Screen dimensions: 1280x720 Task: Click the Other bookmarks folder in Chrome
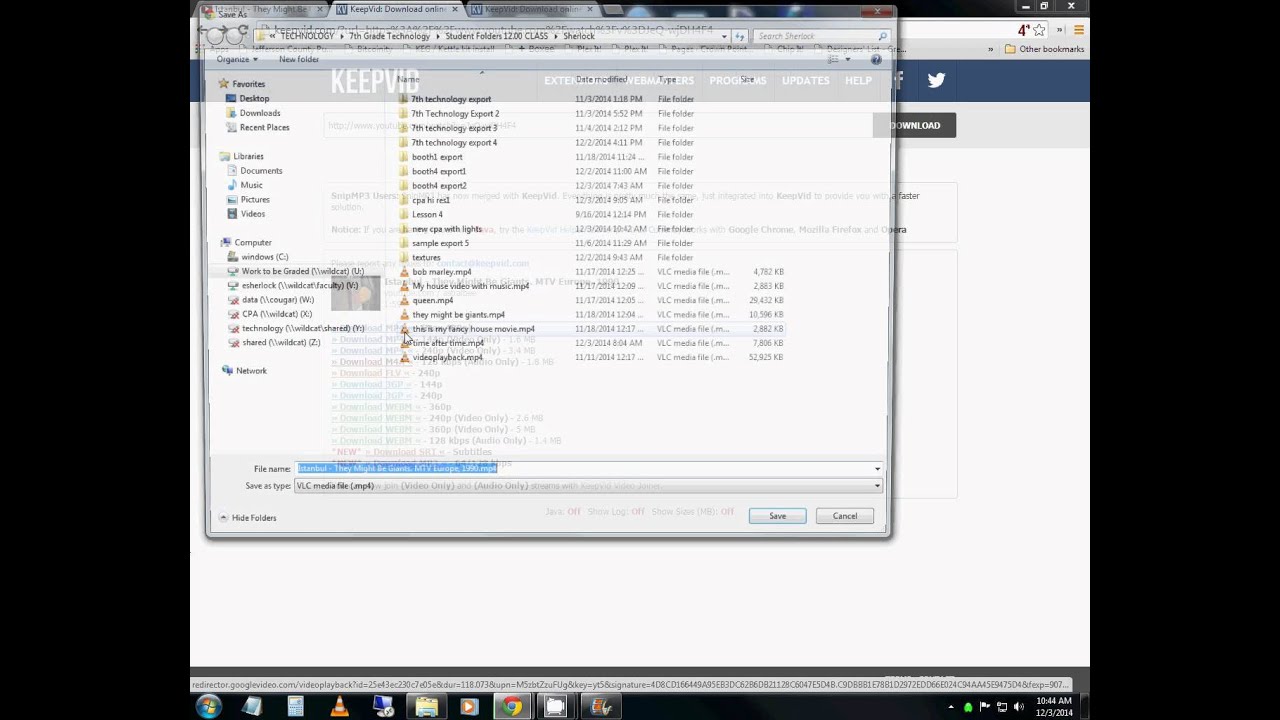[x=1044, y=49]
